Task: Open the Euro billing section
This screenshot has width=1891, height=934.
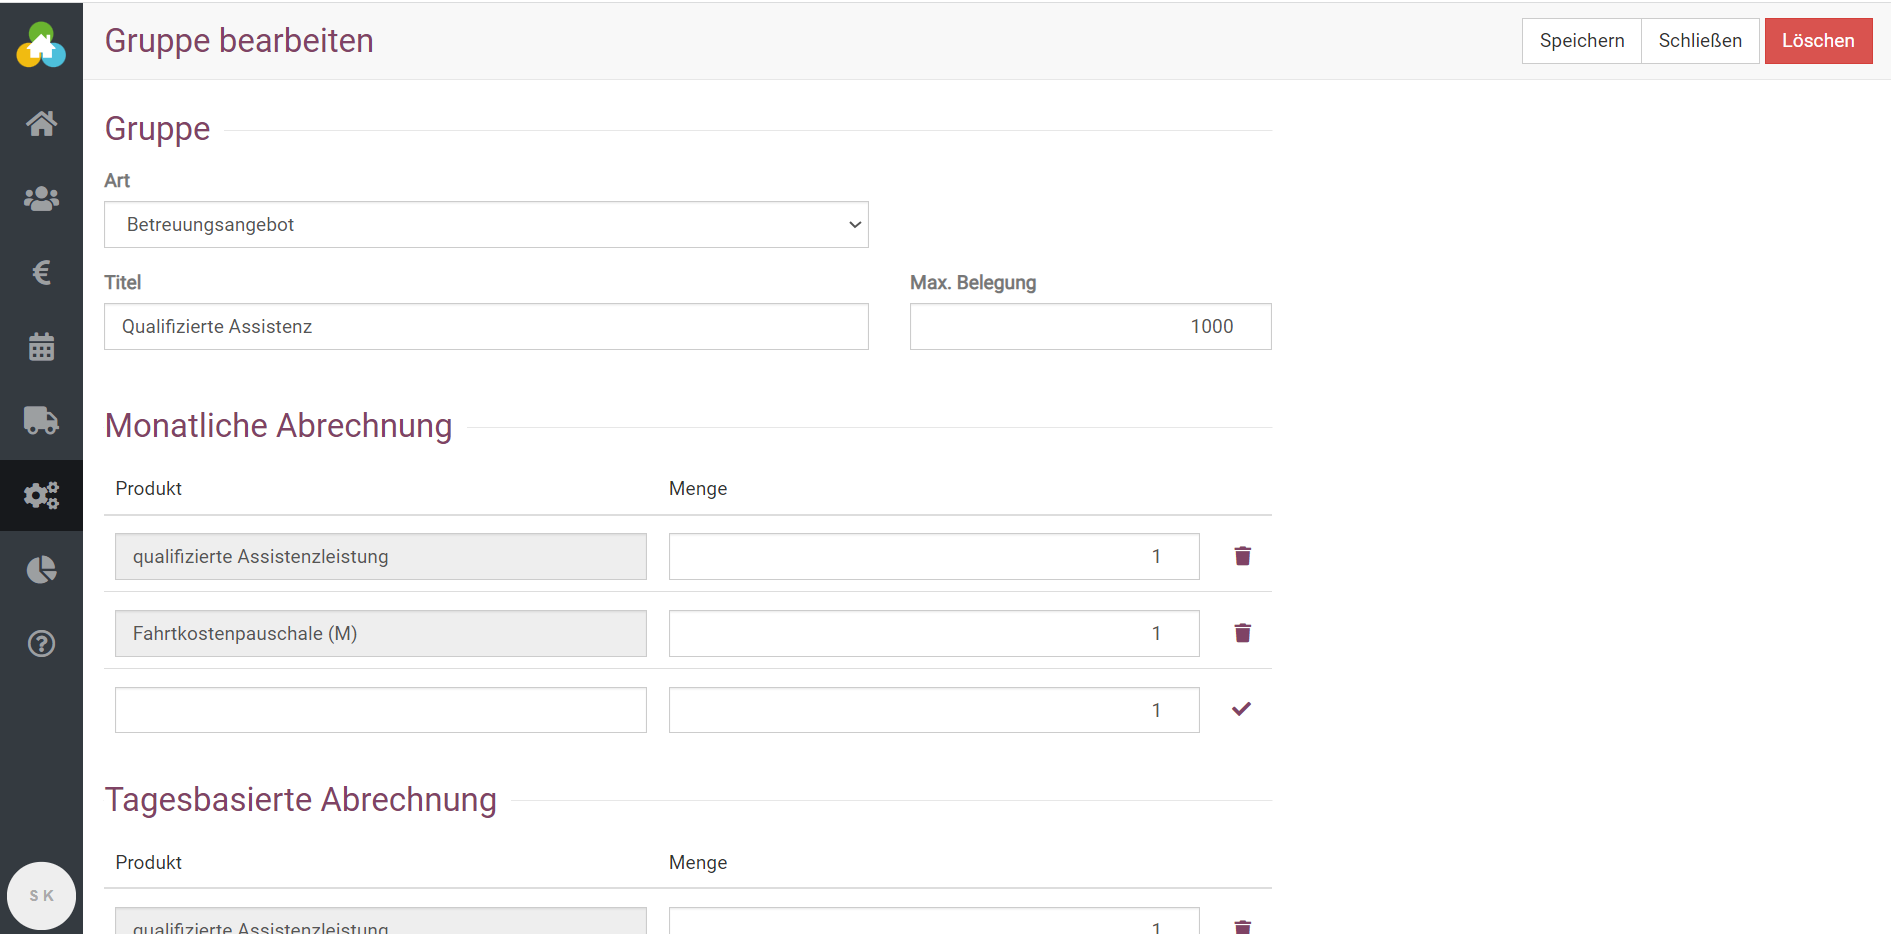Action: point(41,273)
